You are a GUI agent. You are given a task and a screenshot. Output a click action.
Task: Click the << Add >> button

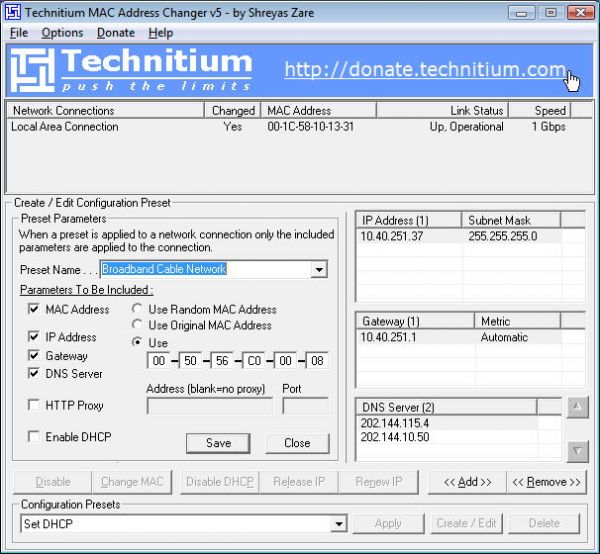pyautogui.click(x=467, y=482)
